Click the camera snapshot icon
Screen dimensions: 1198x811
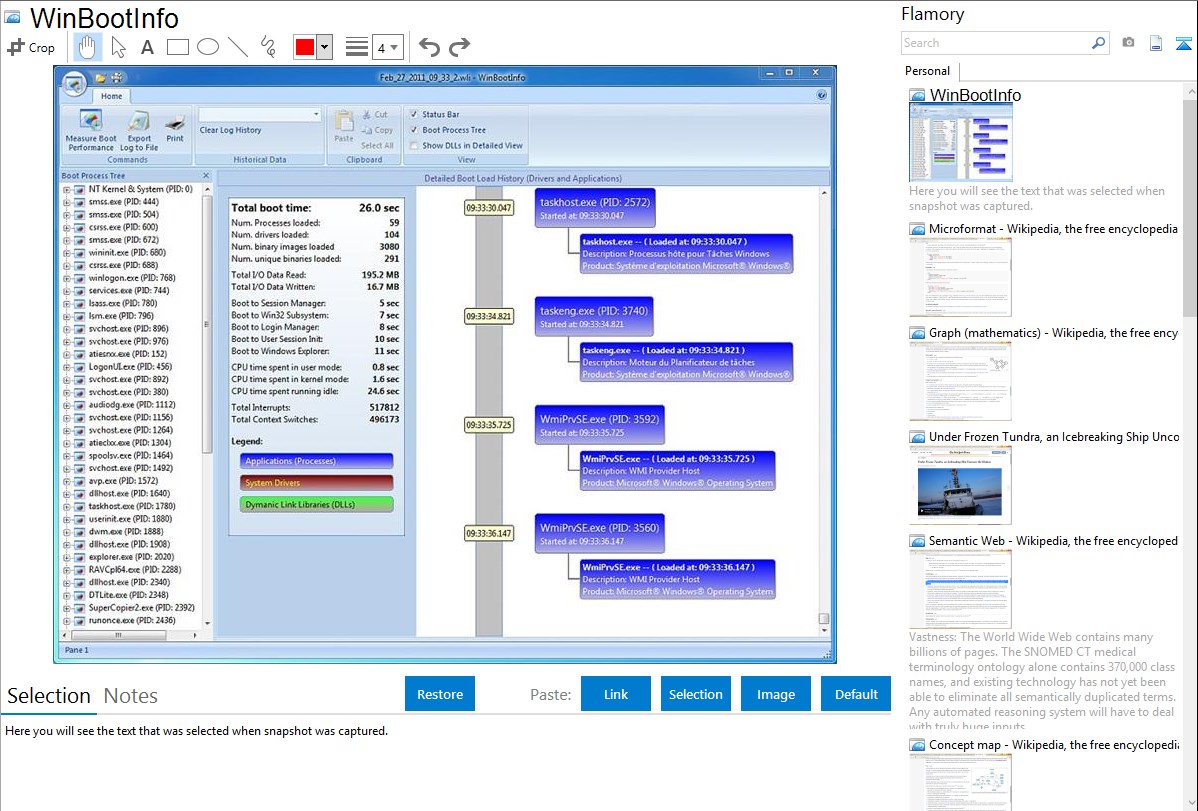point(1128,43)
